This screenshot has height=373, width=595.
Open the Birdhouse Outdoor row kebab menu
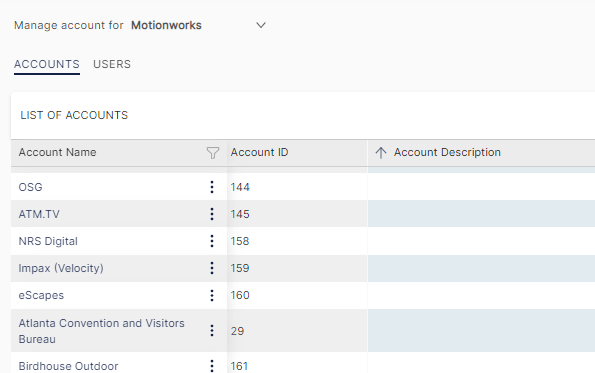pos(212,366)
